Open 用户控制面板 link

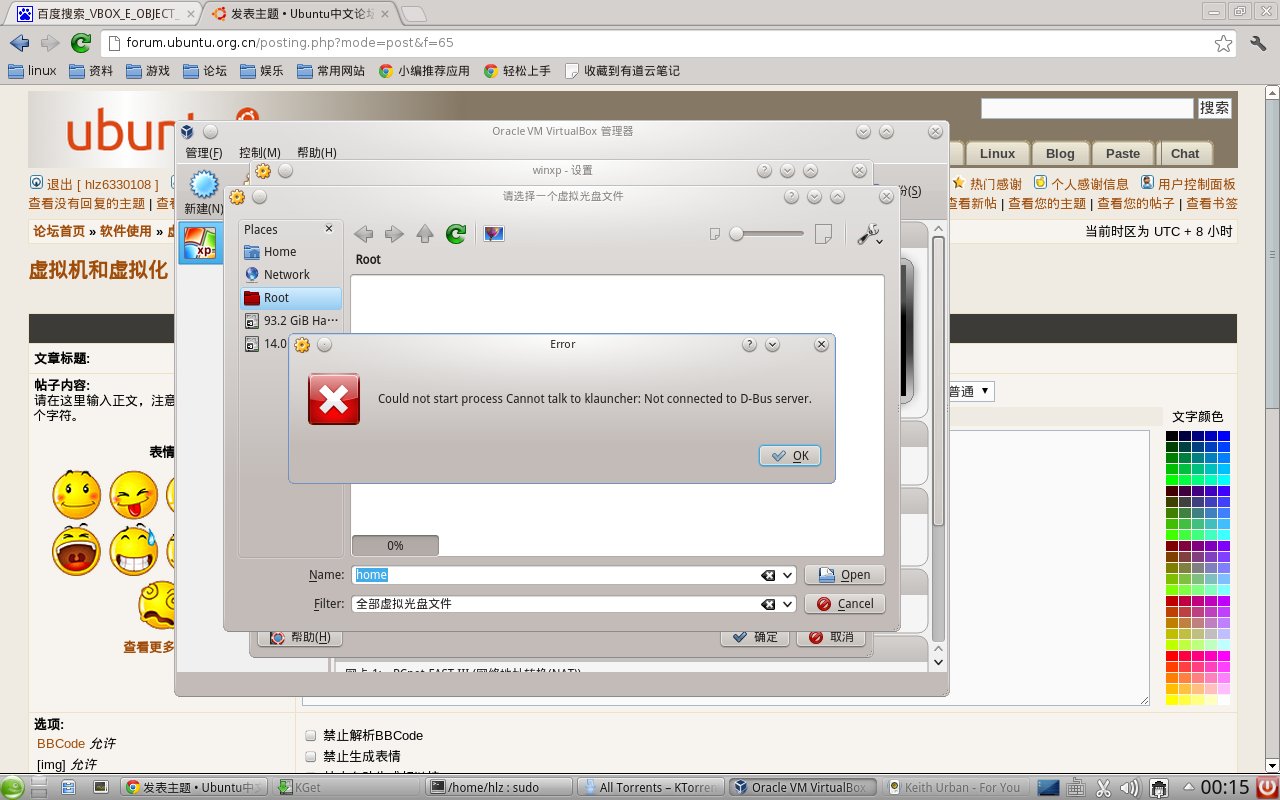[1196, 184]
